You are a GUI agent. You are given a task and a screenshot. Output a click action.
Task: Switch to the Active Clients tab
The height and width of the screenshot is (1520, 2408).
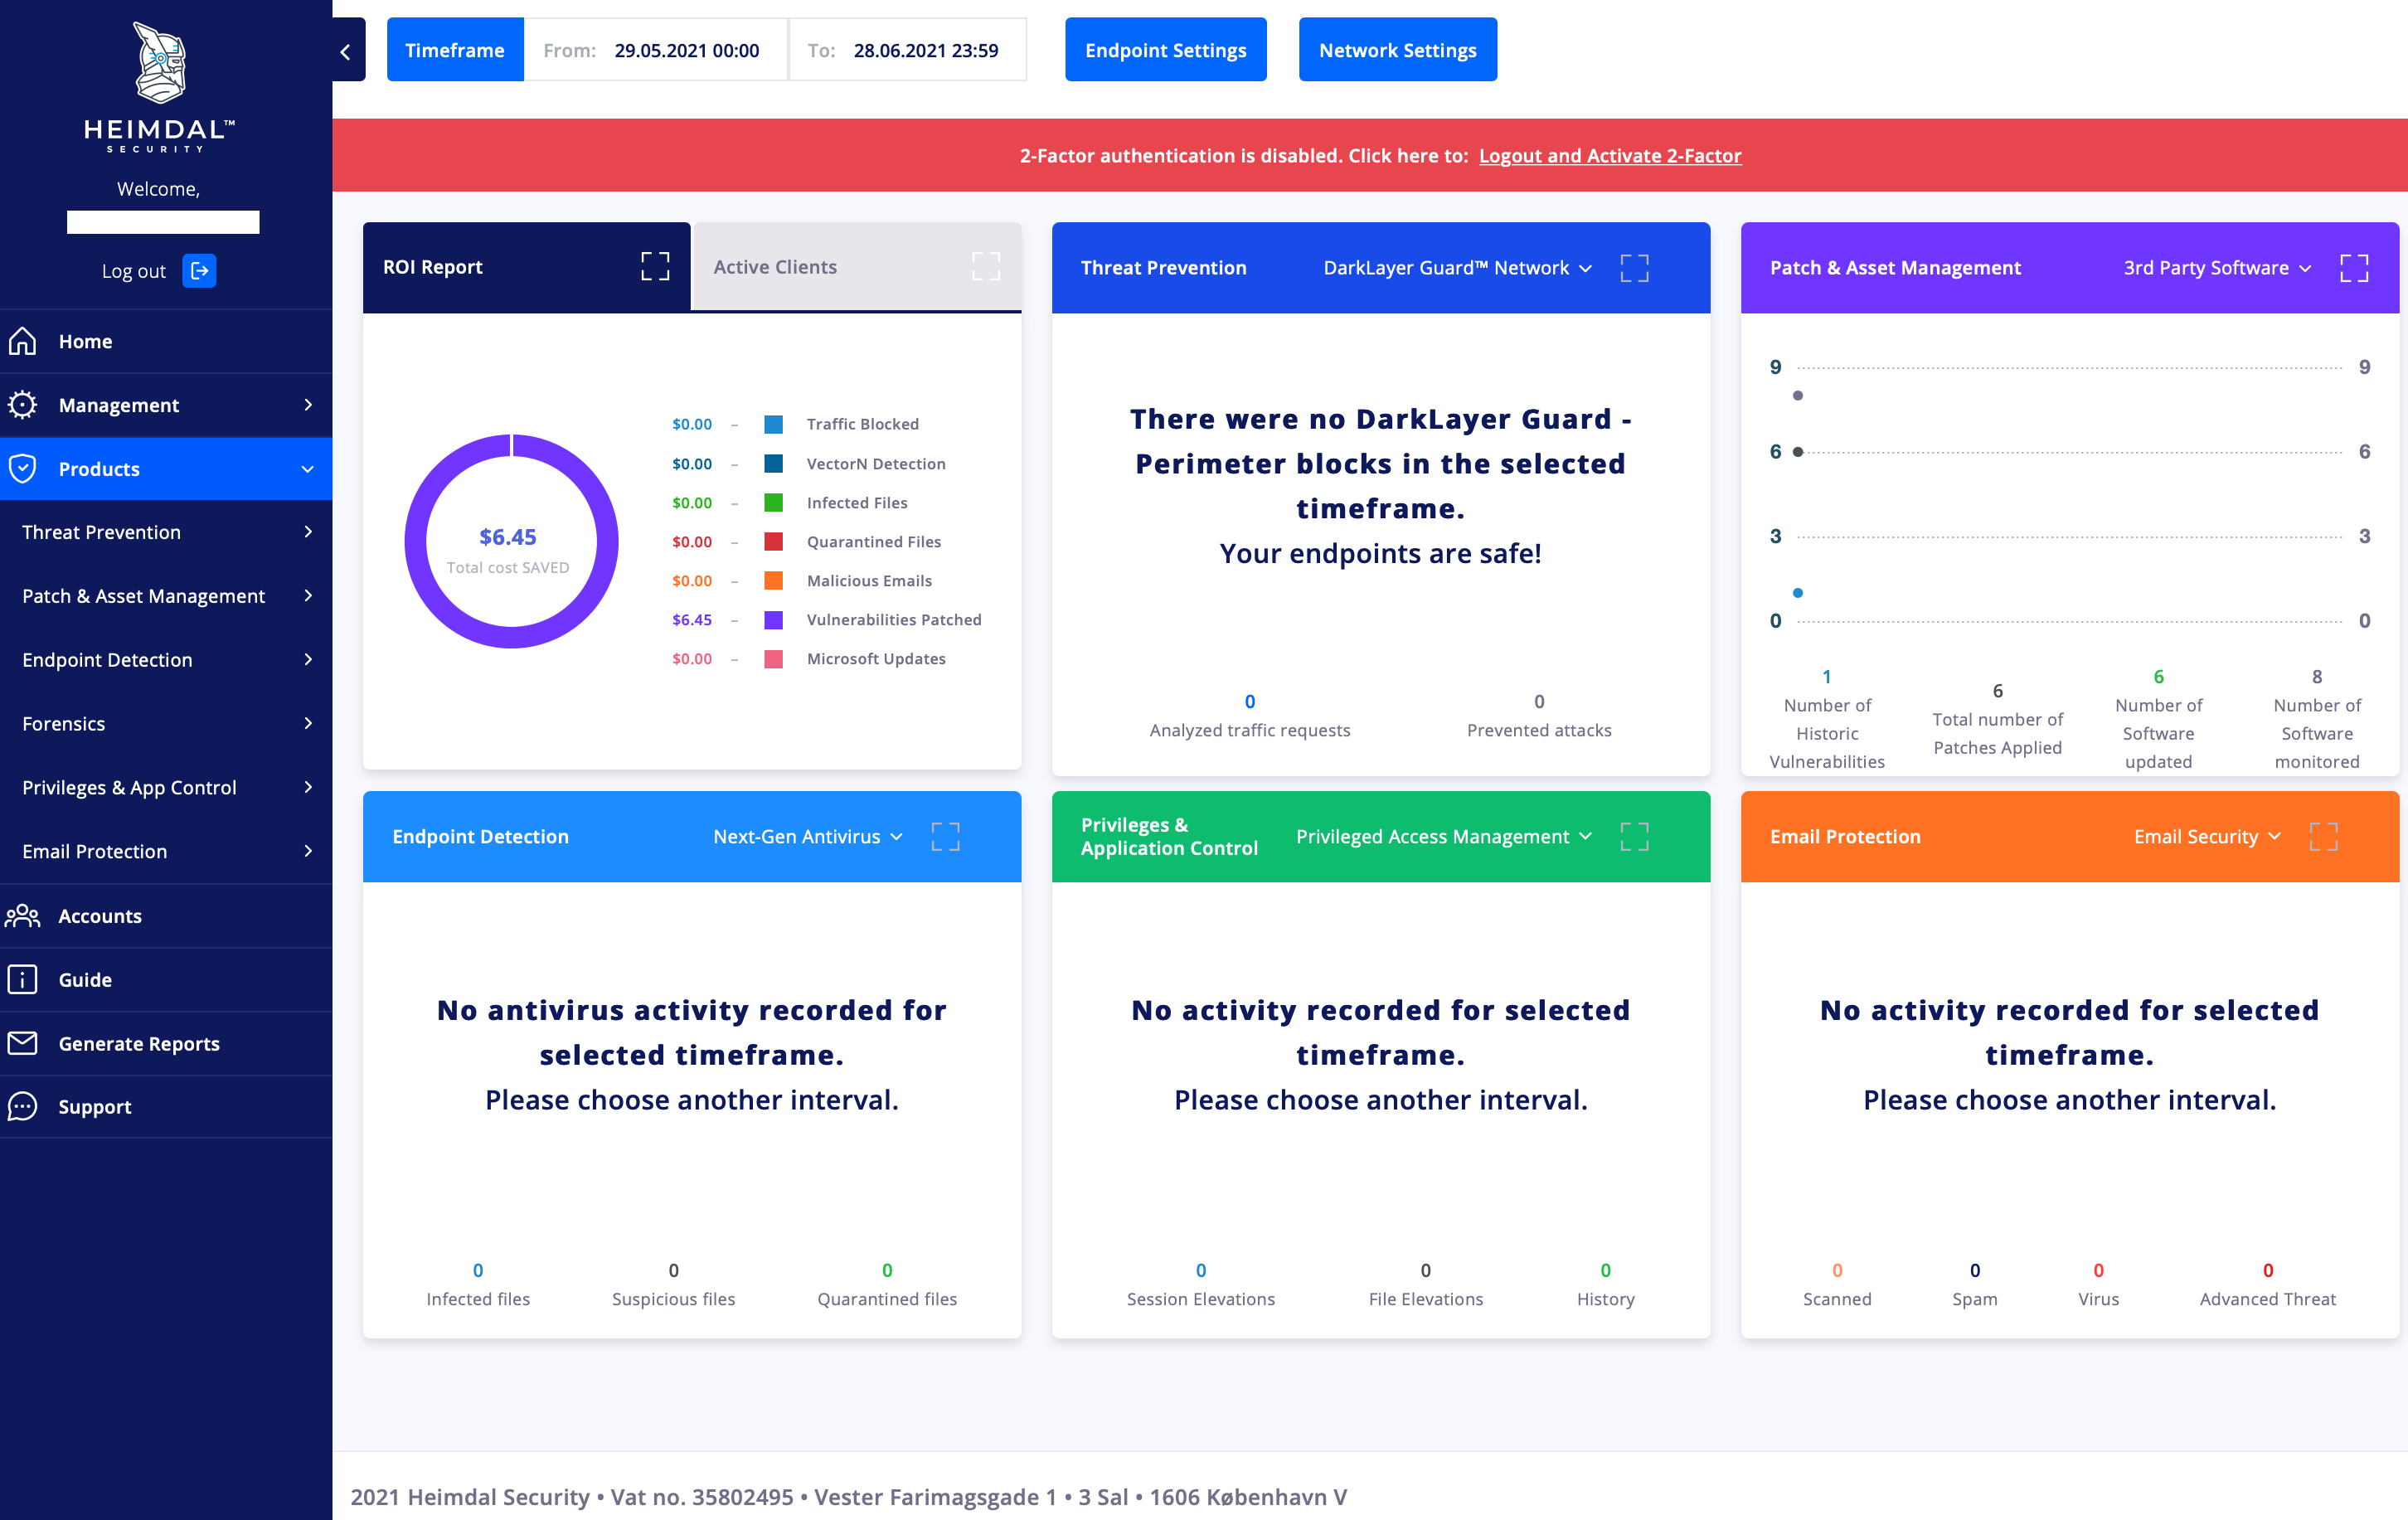[857, 267]
